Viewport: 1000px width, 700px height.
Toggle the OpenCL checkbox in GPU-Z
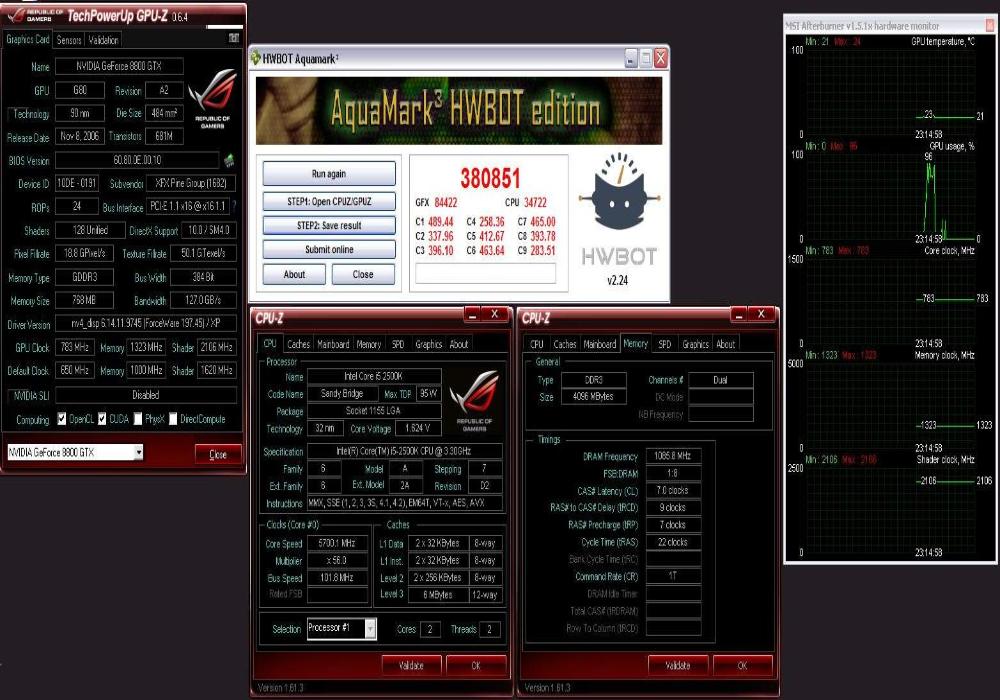coord(62,419)
